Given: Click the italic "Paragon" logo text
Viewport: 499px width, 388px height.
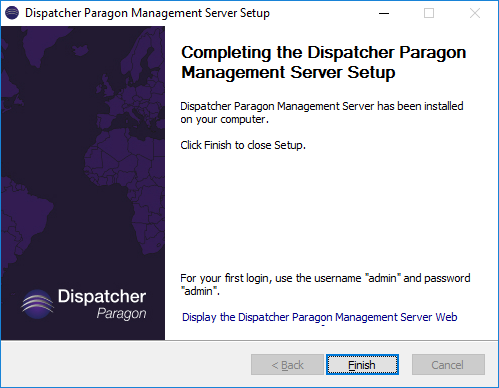Looking at the screenshot, I should (122, 314).
